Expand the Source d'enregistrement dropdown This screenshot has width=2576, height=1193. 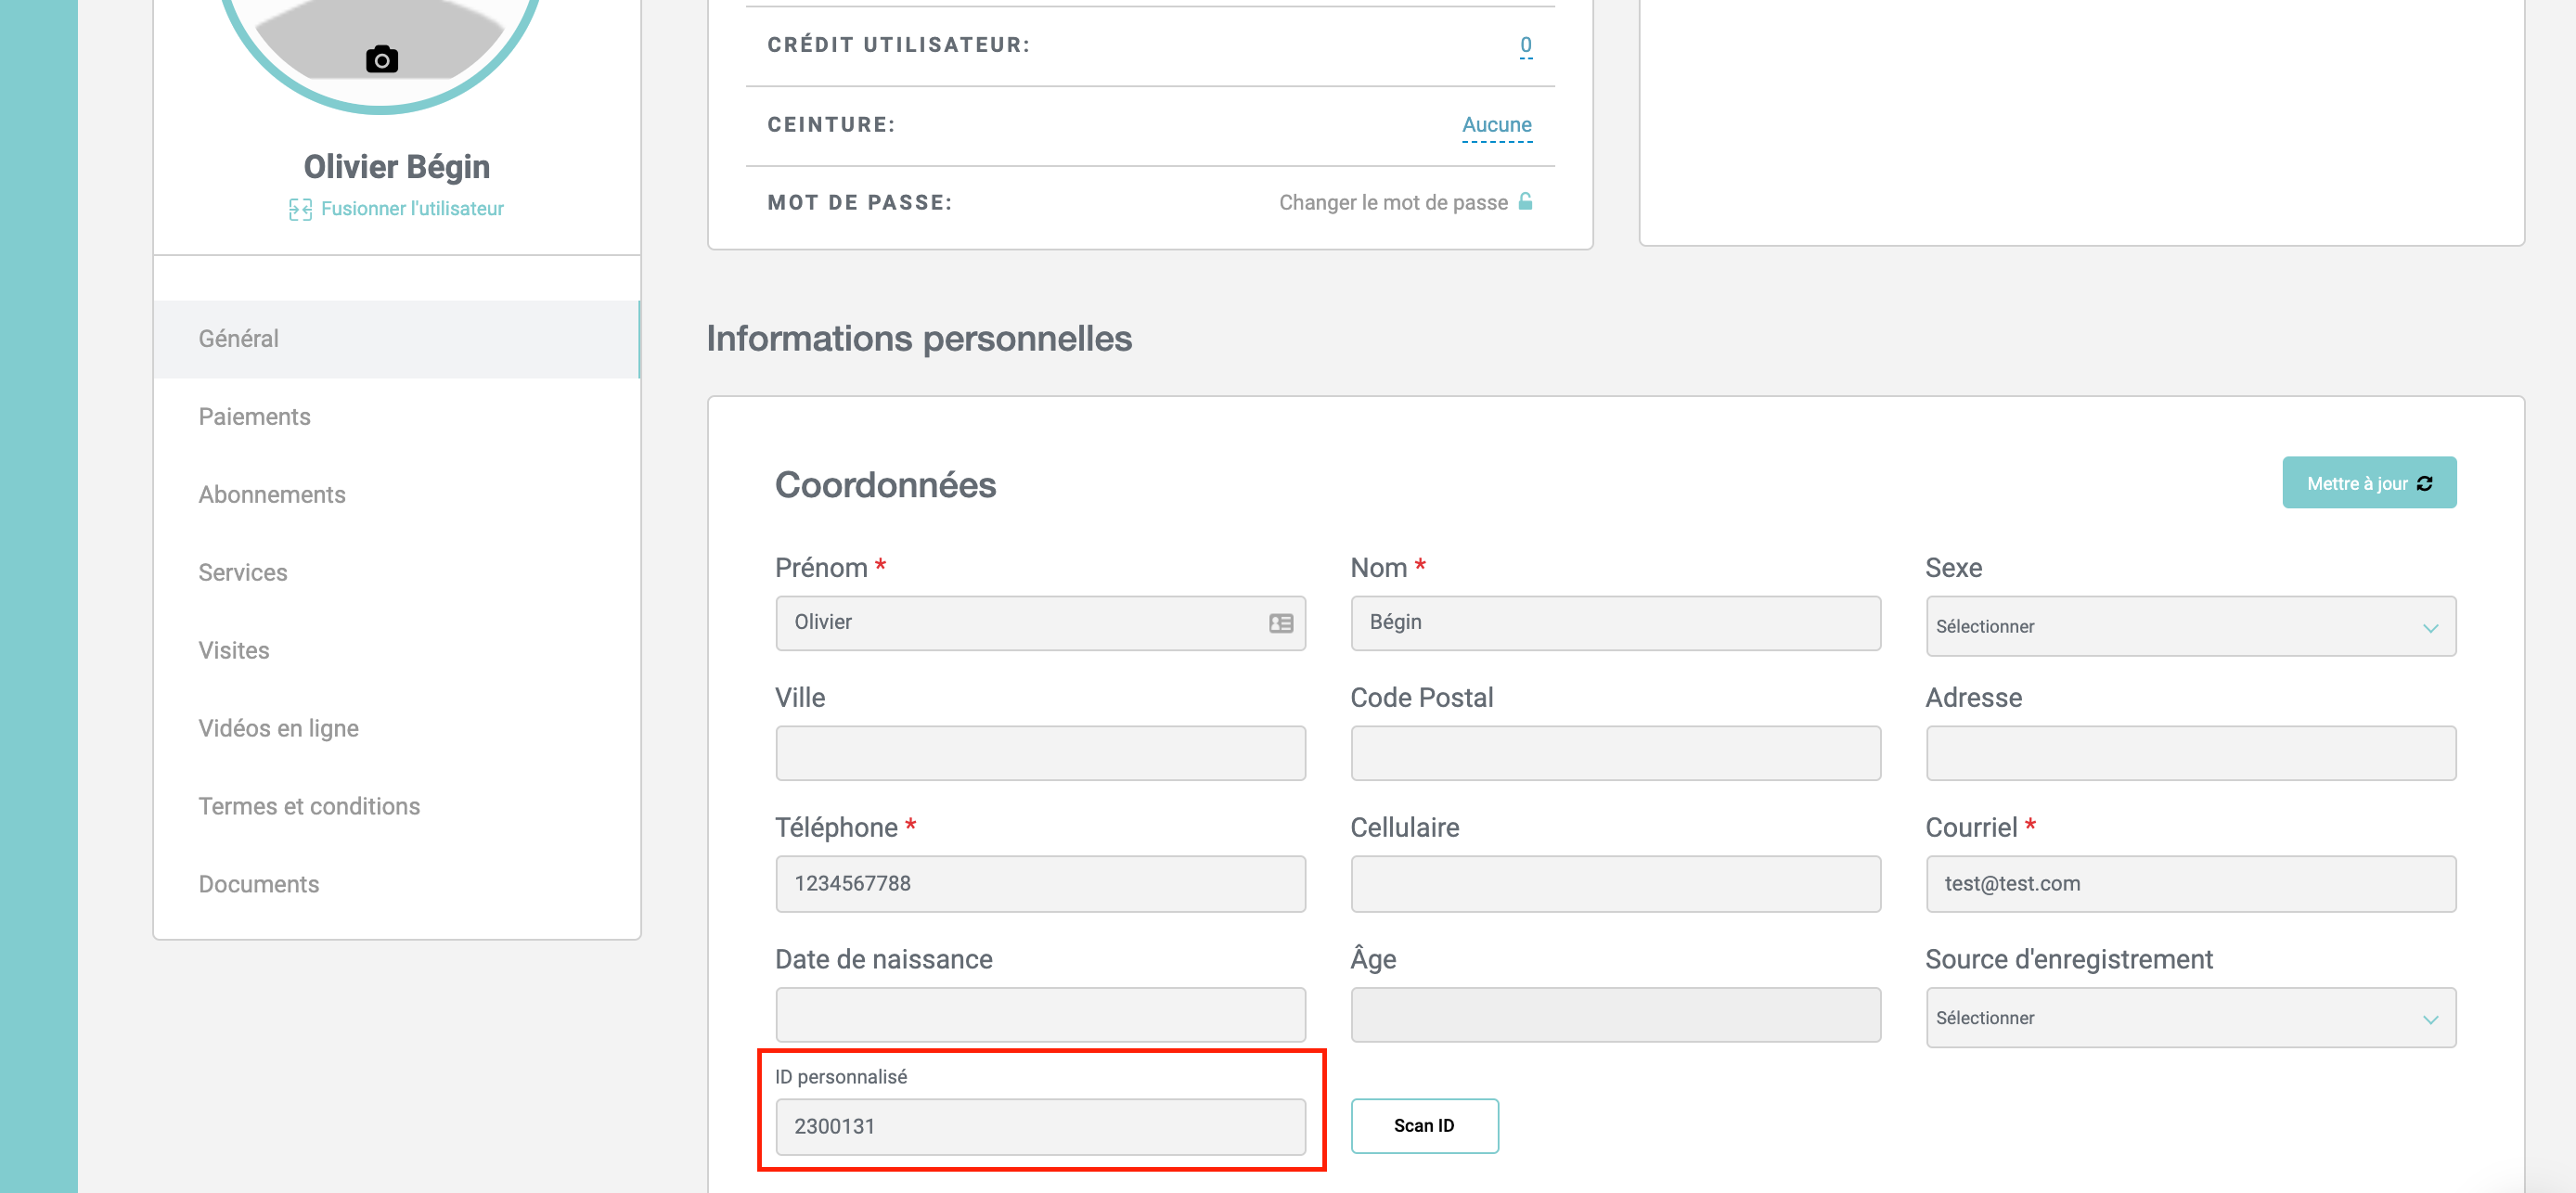point(2189,1017)
